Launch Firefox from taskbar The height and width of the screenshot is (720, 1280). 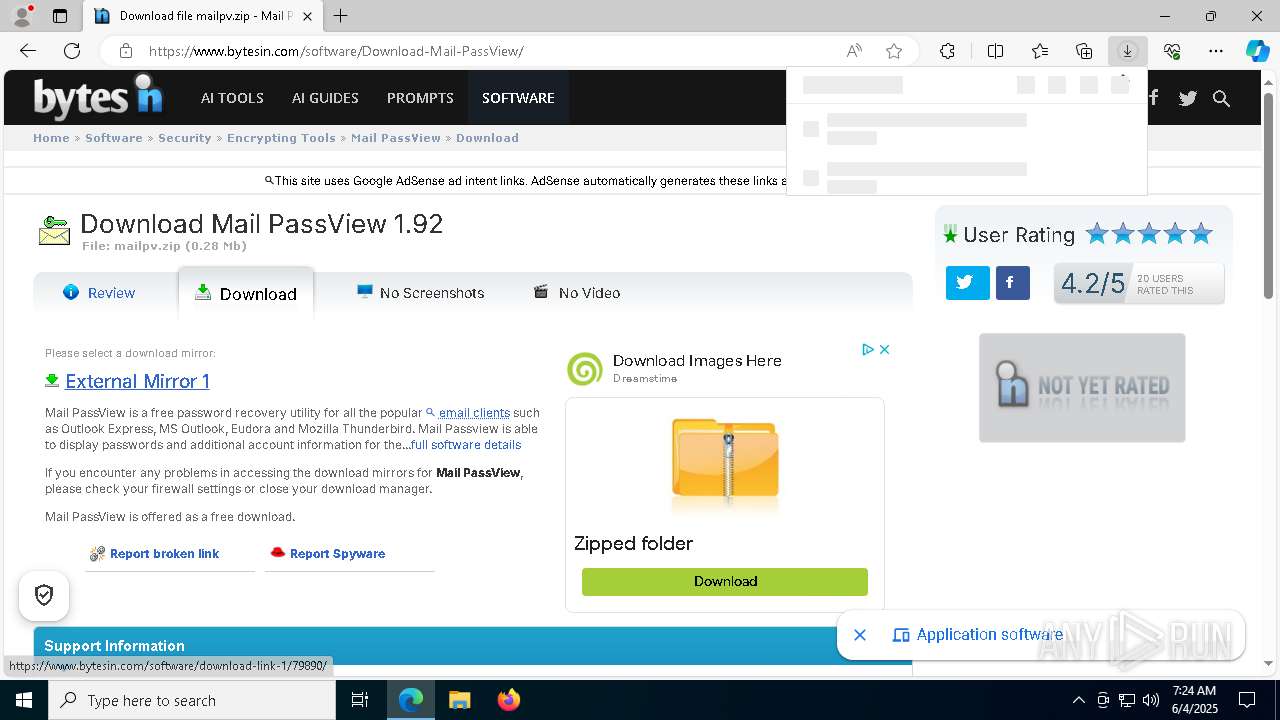click(x=508, y=700)
